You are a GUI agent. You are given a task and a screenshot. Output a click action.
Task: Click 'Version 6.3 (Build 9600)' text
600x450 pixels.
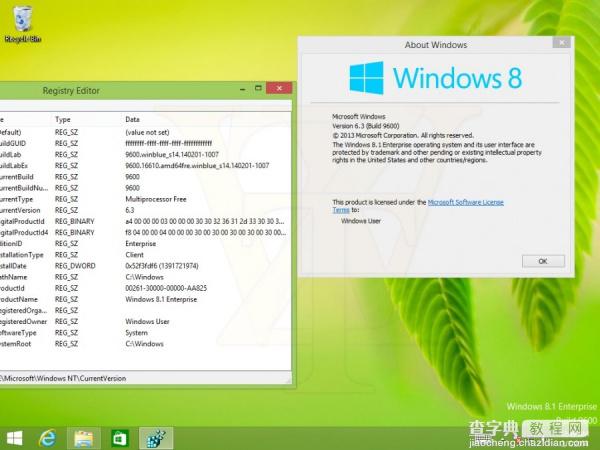pos(366,126)
